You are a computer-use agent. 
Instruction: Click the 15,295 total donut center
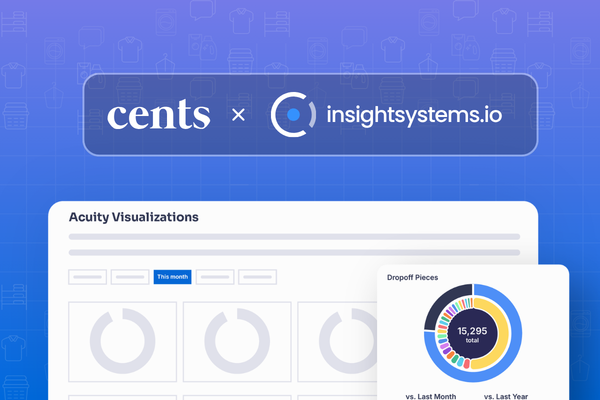(x=472, y=334)
